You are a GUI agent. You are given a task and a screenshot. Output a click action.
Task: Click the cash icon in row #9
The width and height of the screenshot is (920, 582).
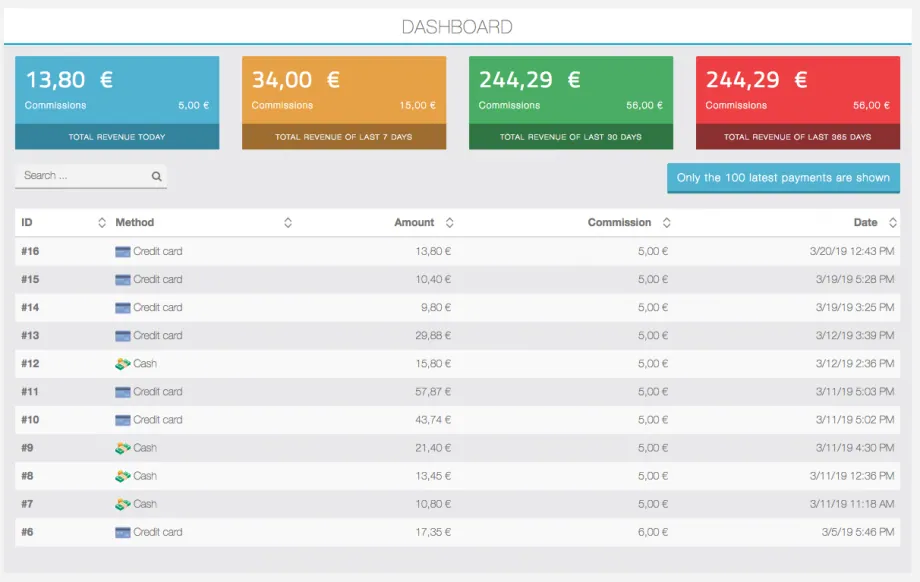[123, 448]
